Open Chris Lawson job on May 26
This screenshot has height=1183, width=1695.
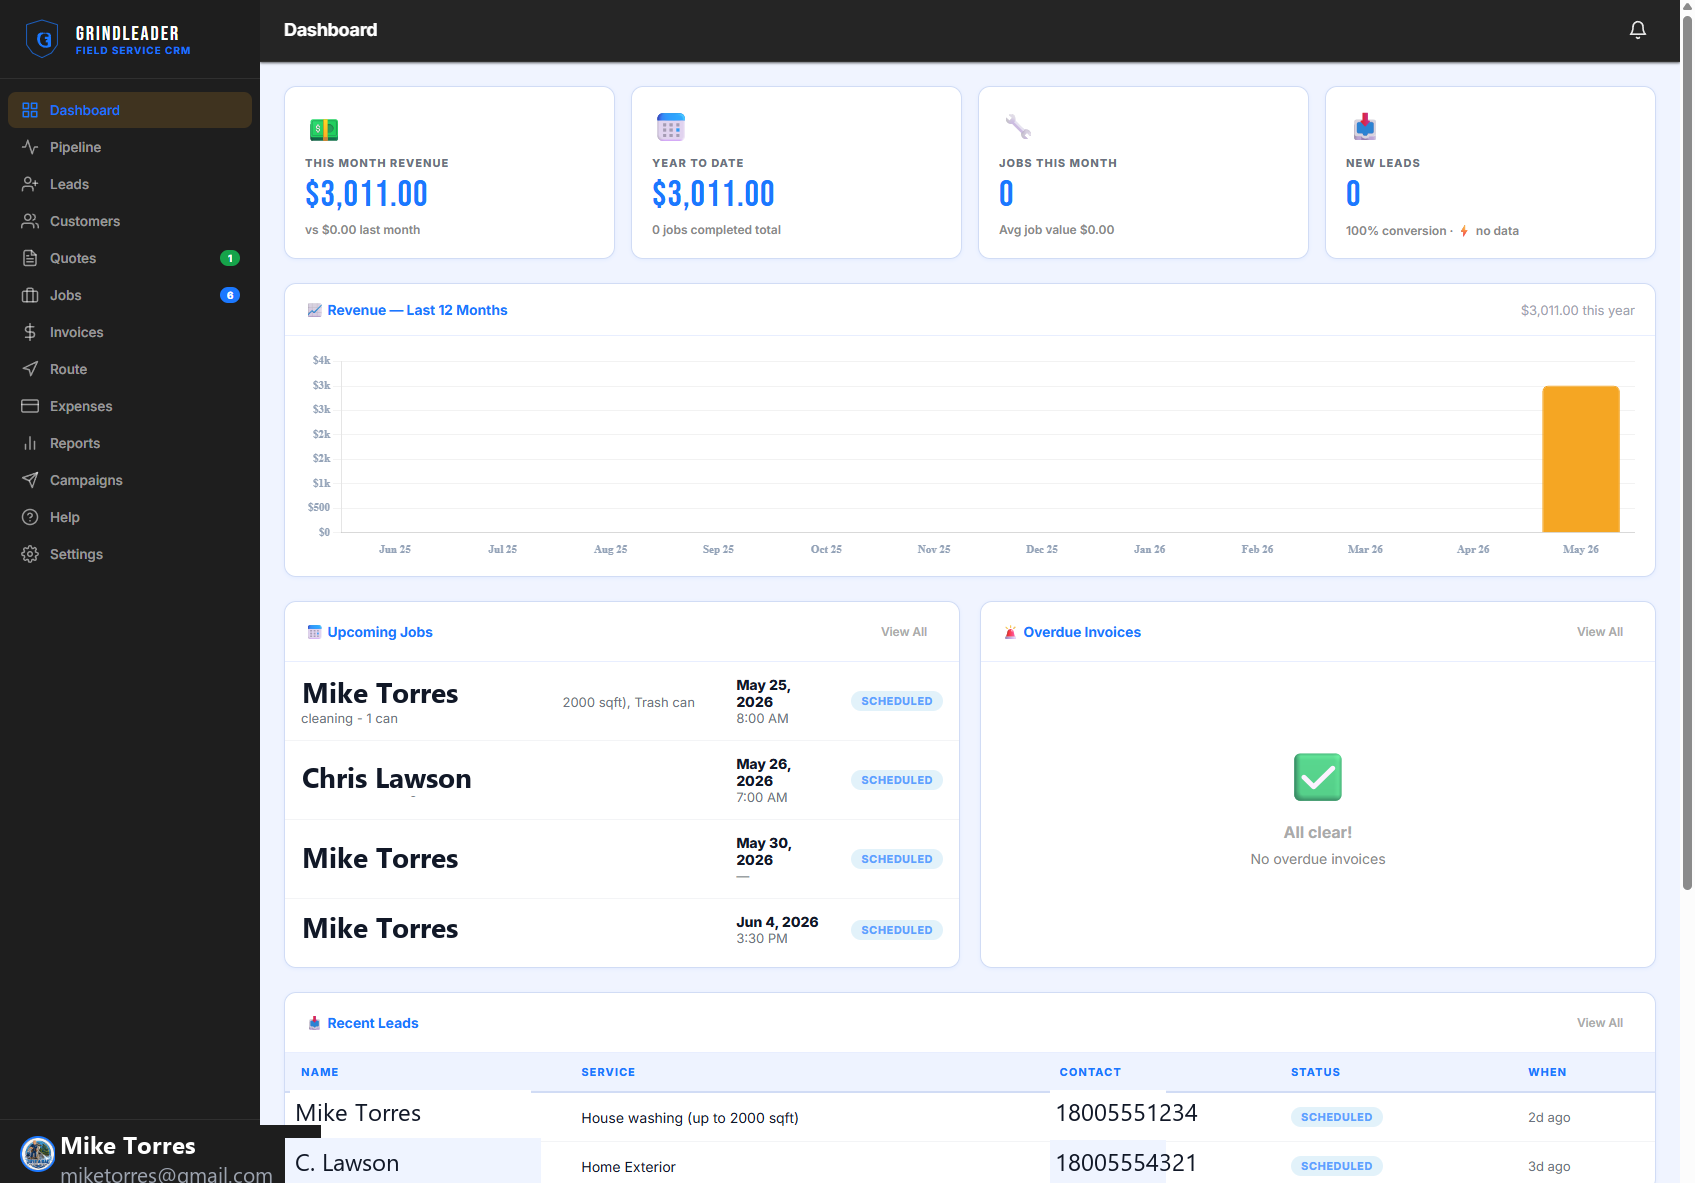coord(622,780)
